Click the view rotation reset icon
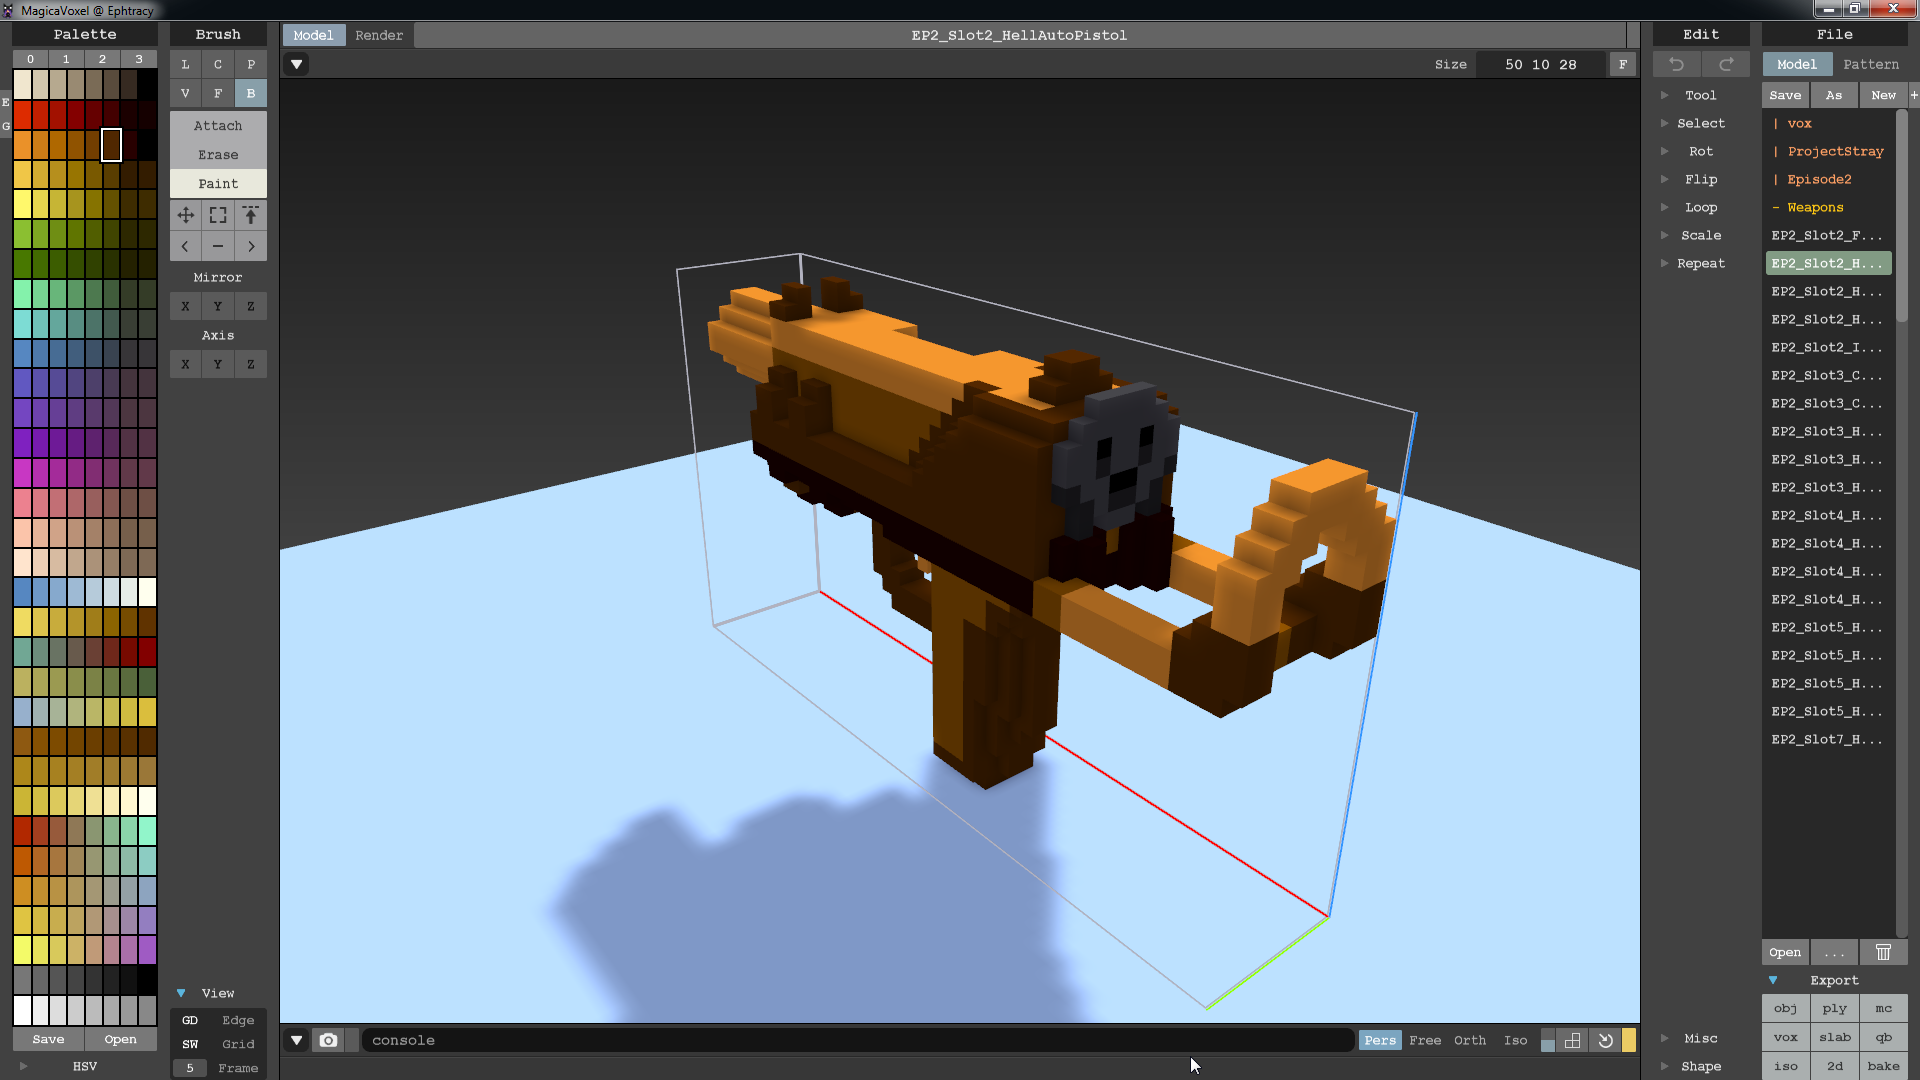The width and height of the screenshot is (1920, 1080). (x=1605, y=1040)
